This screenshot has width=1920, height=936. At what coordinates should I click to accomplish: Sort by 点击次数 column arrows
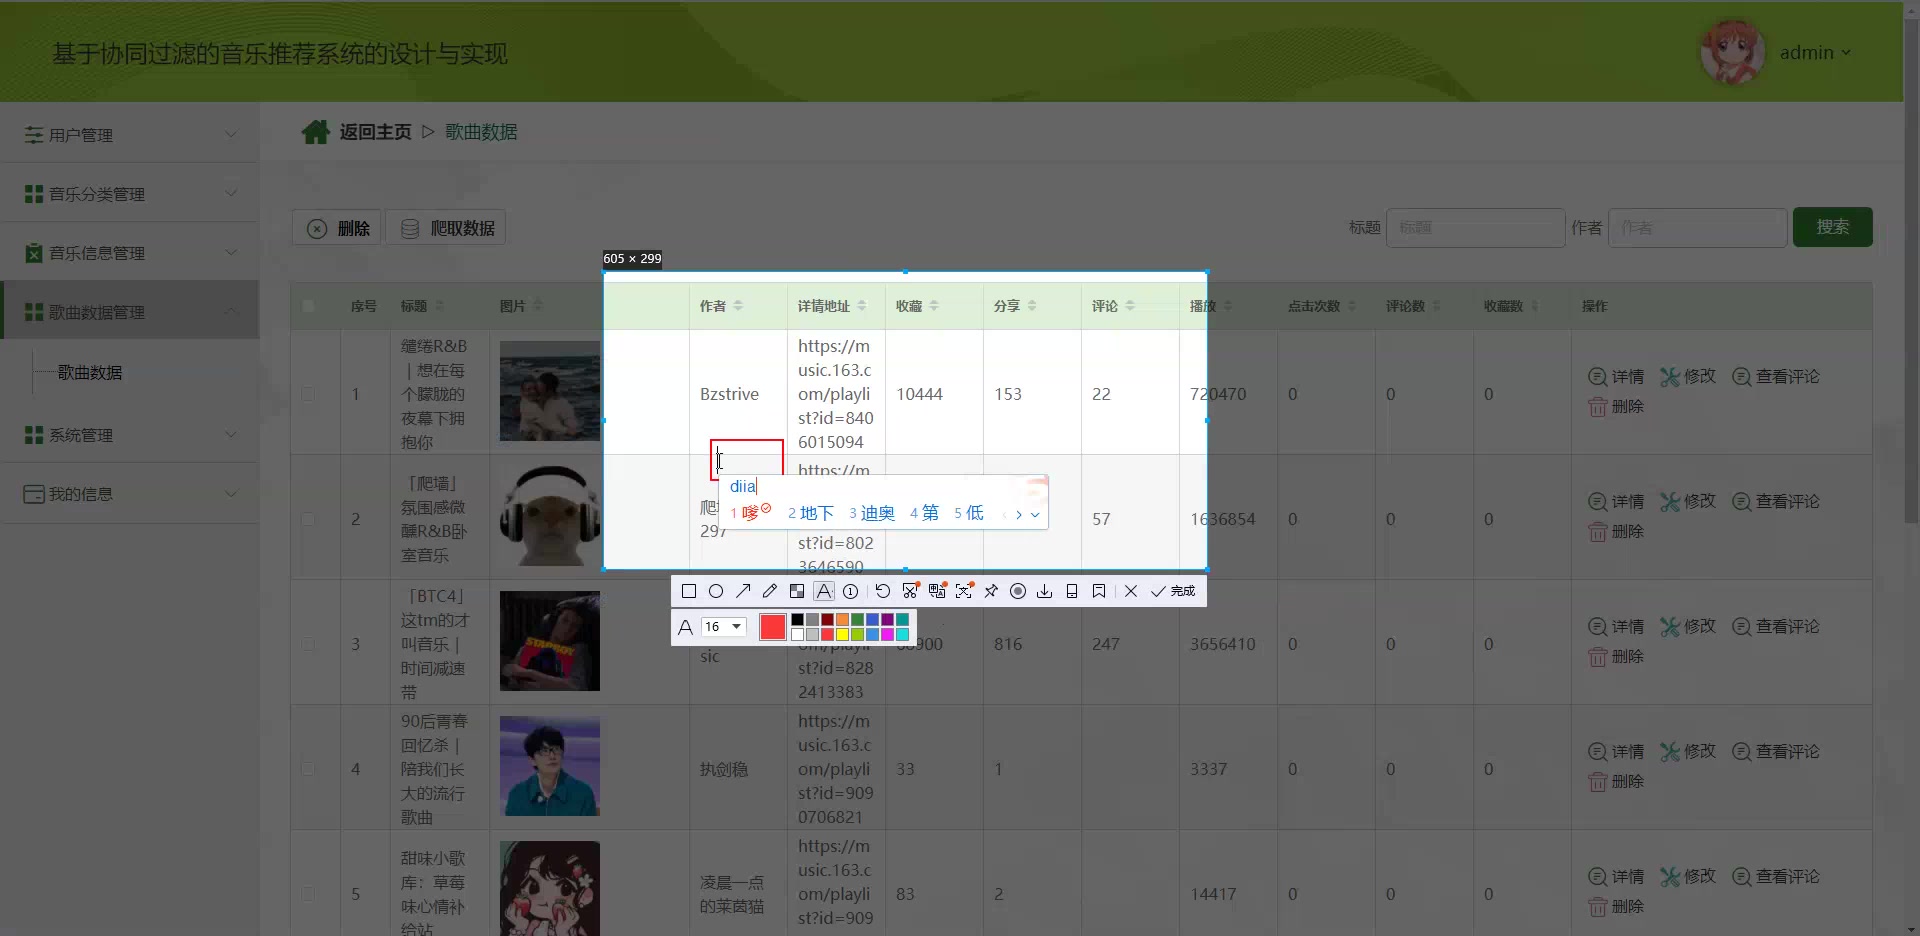[x=1352, y=306]
